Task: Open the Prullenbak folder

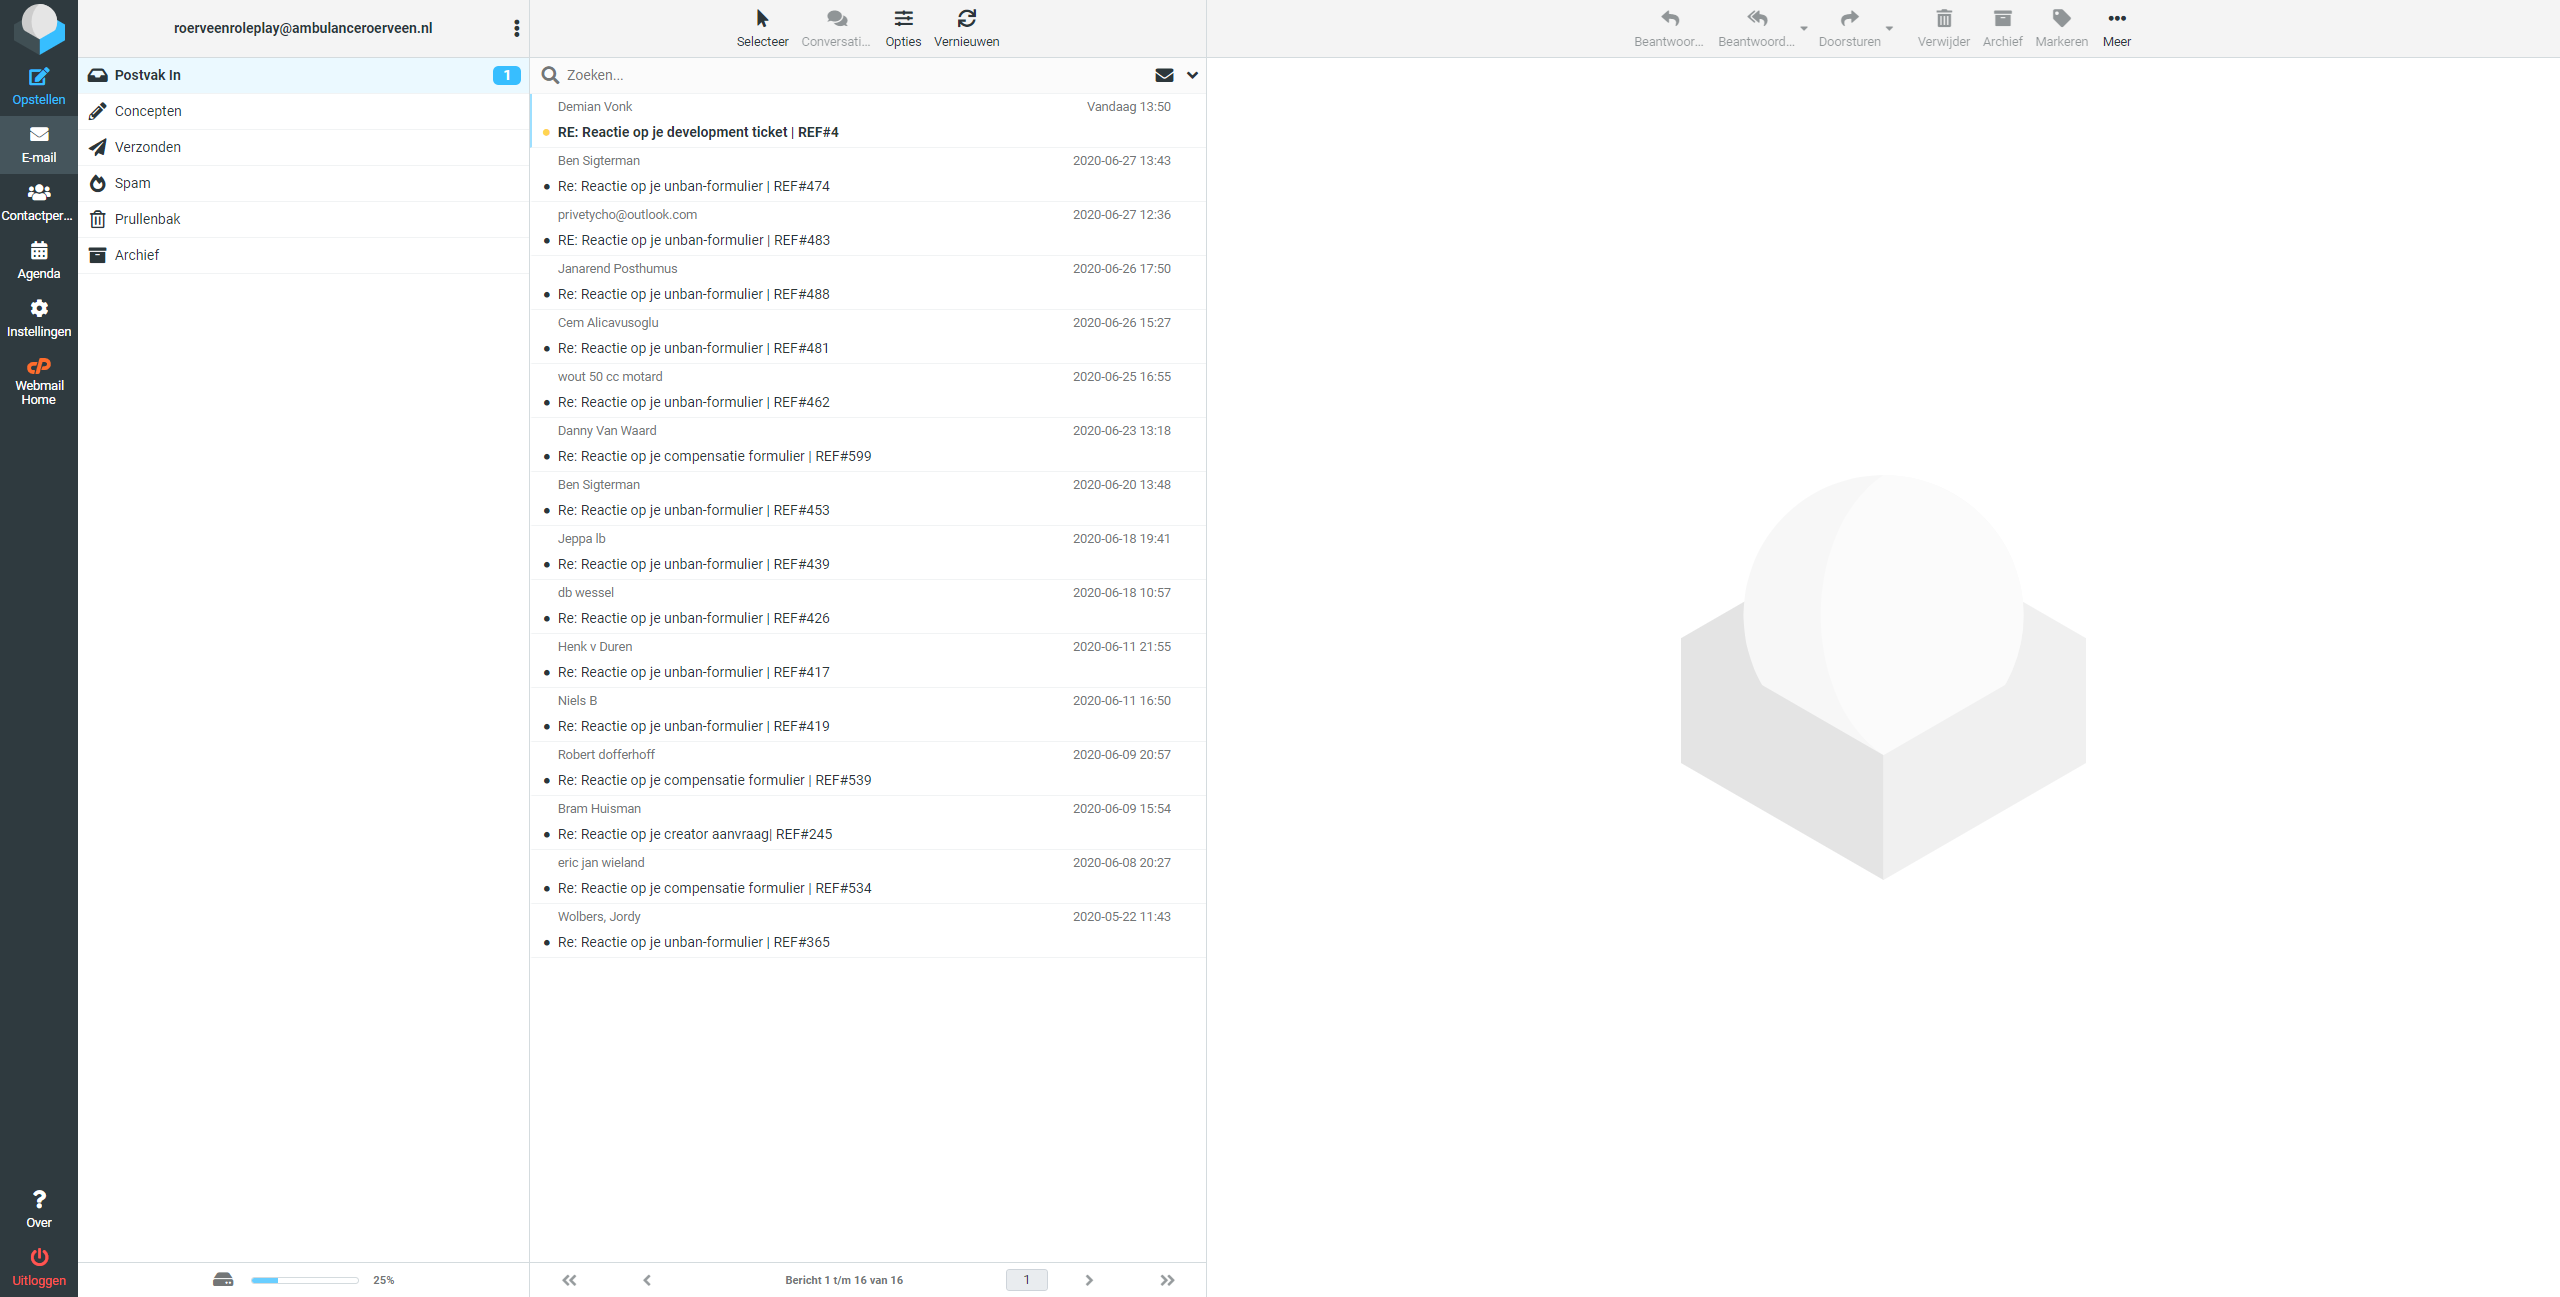Action: point(148,219)
